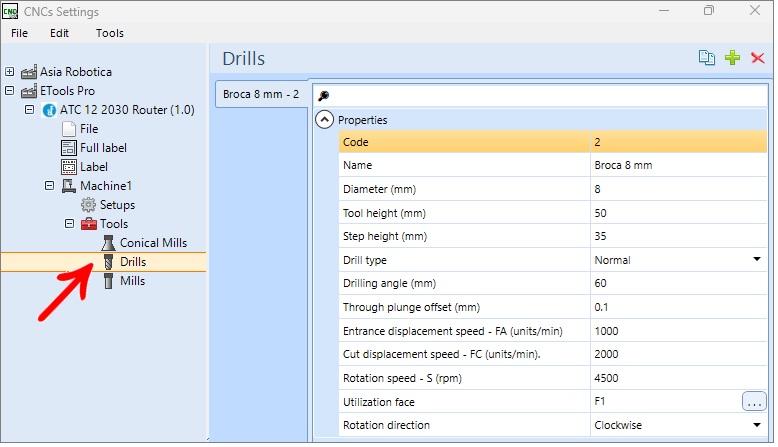Click the Diameter value 8
This screenshot has height=447, width=778.
click(678, 189)
